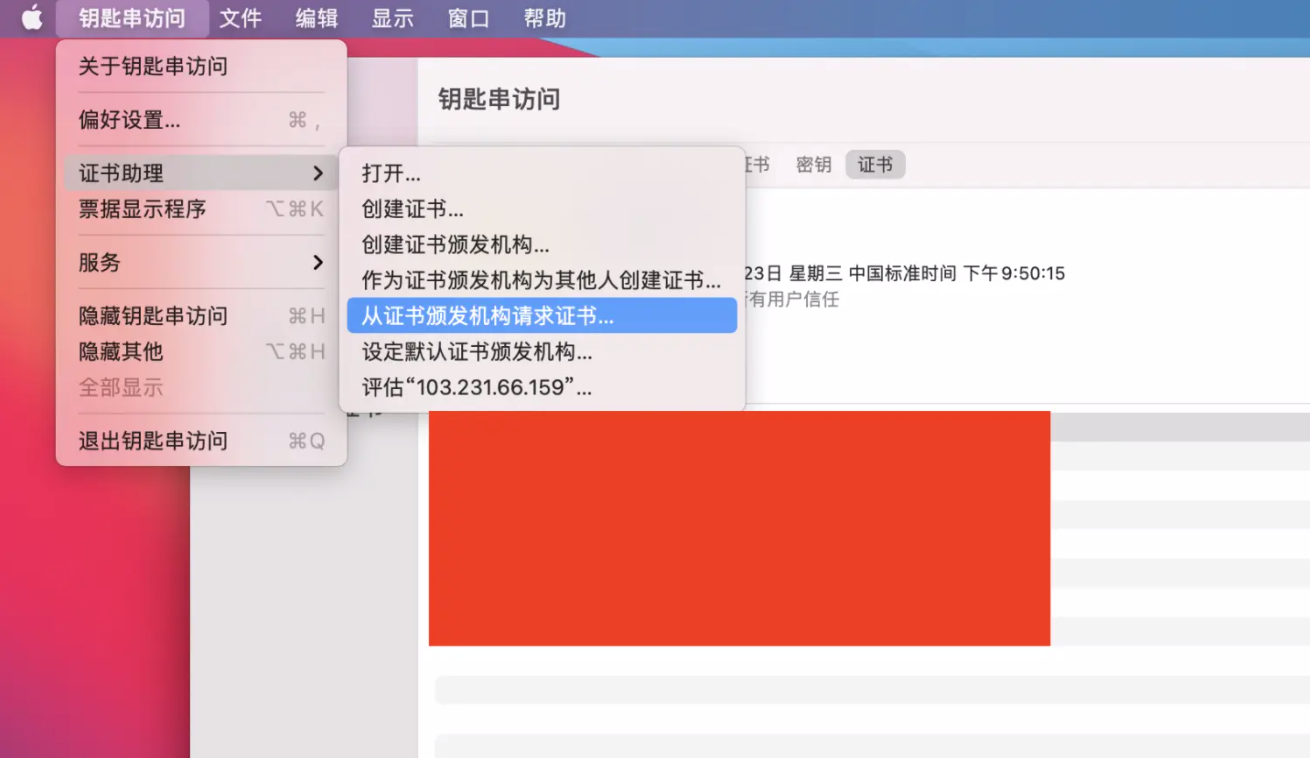Screen dimensions: 1310x758
Task: Select 设定默认证书颁发机构... submenu item
Action: pyautogui.click(x=542, y=352)
